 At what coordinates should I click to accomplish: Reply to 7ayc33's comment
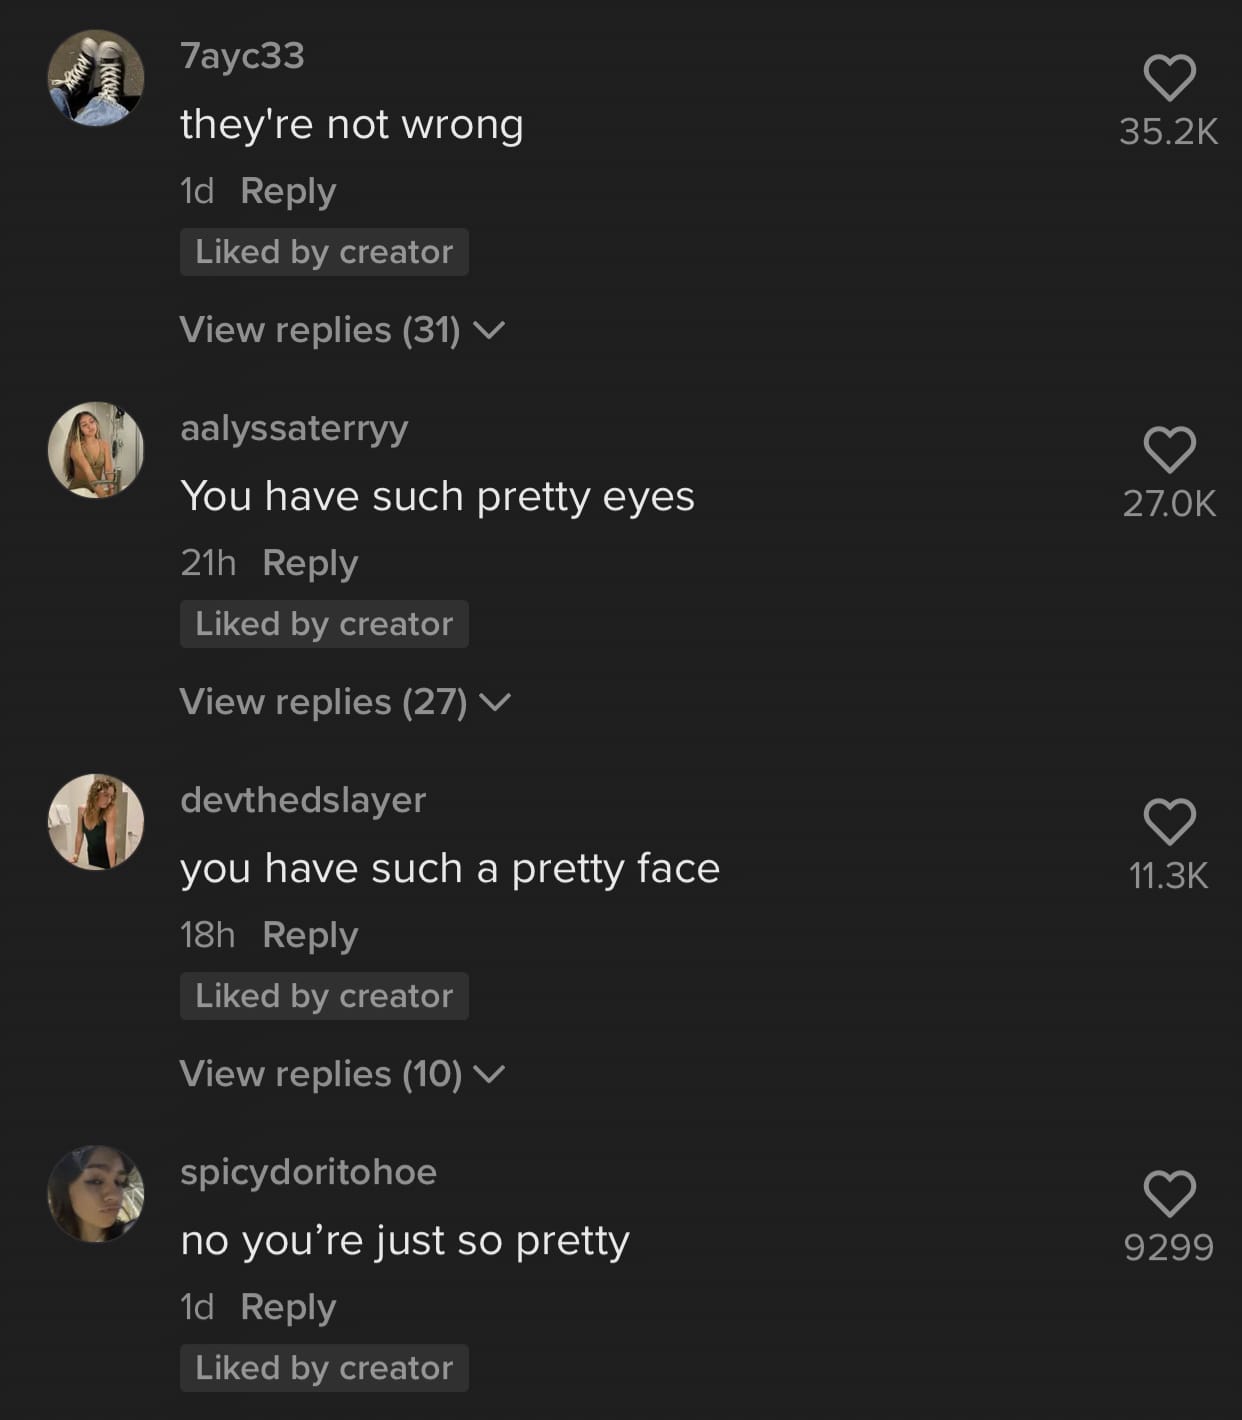click(x=288, y=191)
